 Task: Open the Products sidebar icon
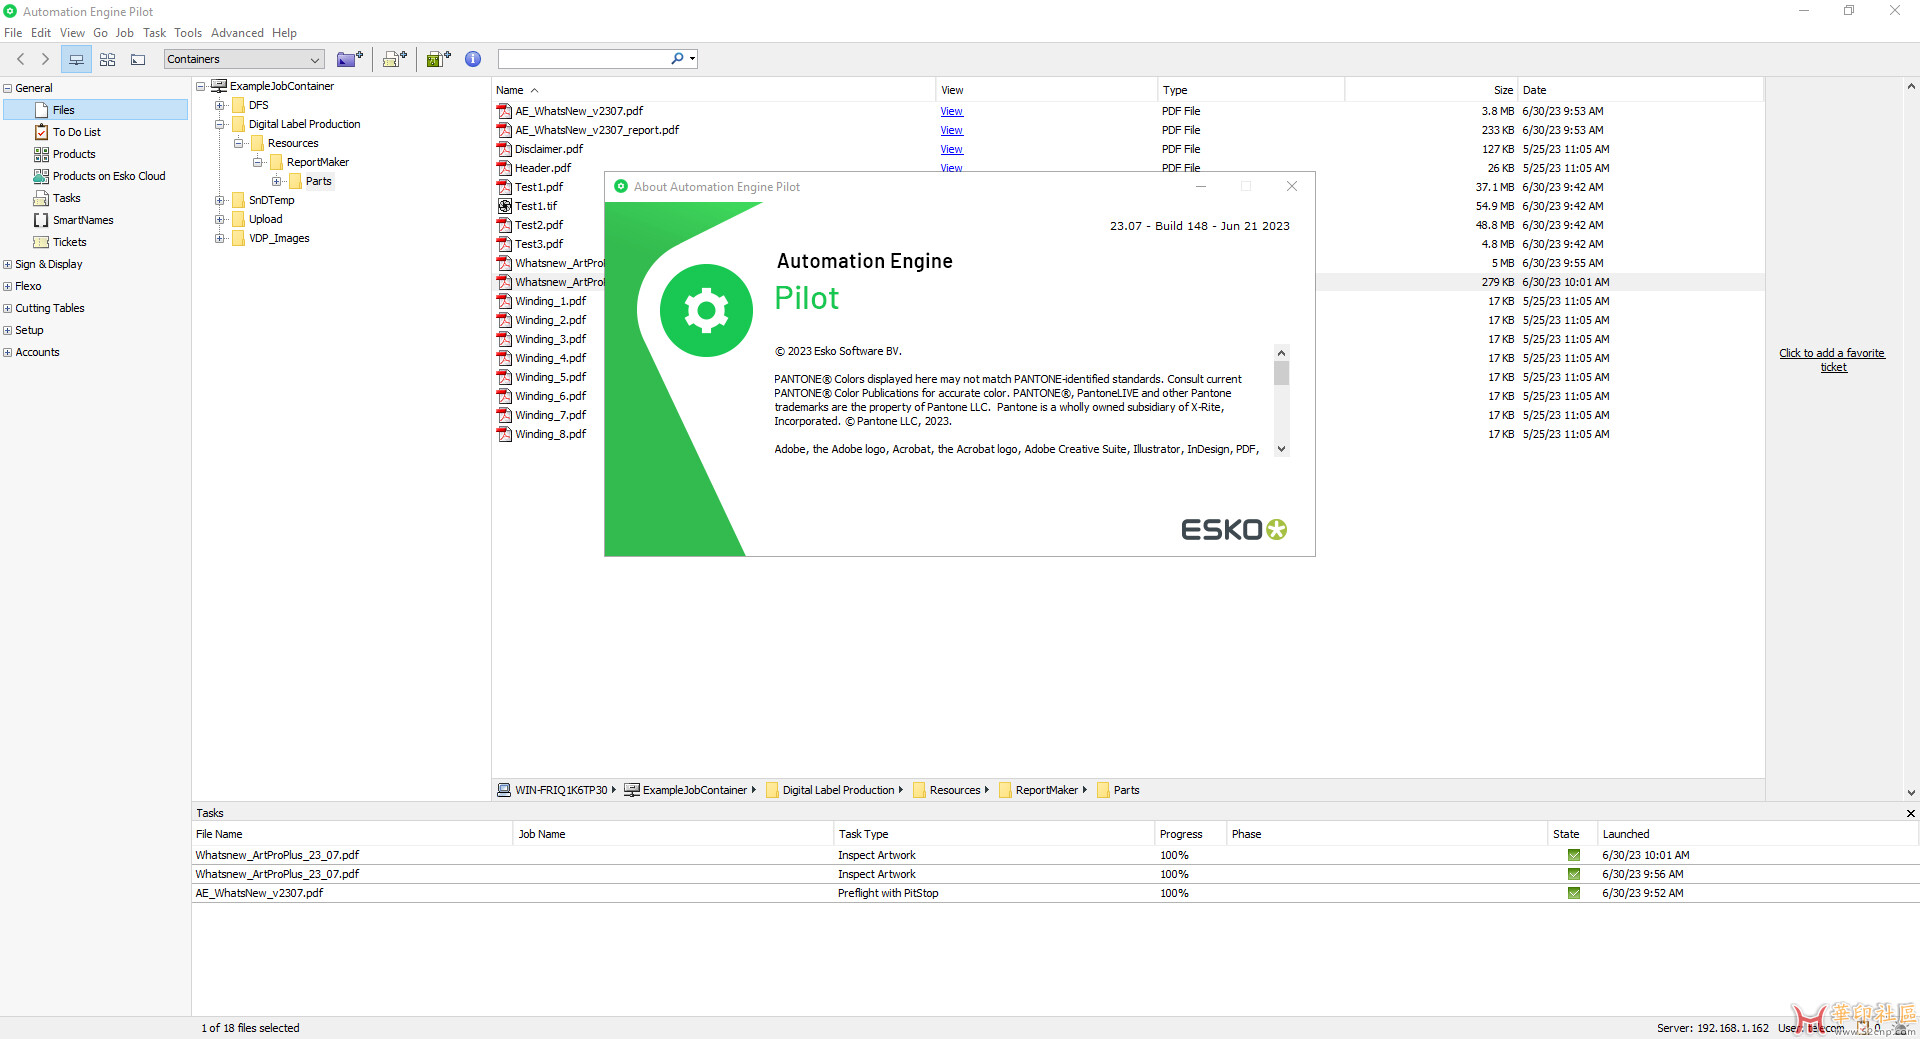click(x=41, y=154)
